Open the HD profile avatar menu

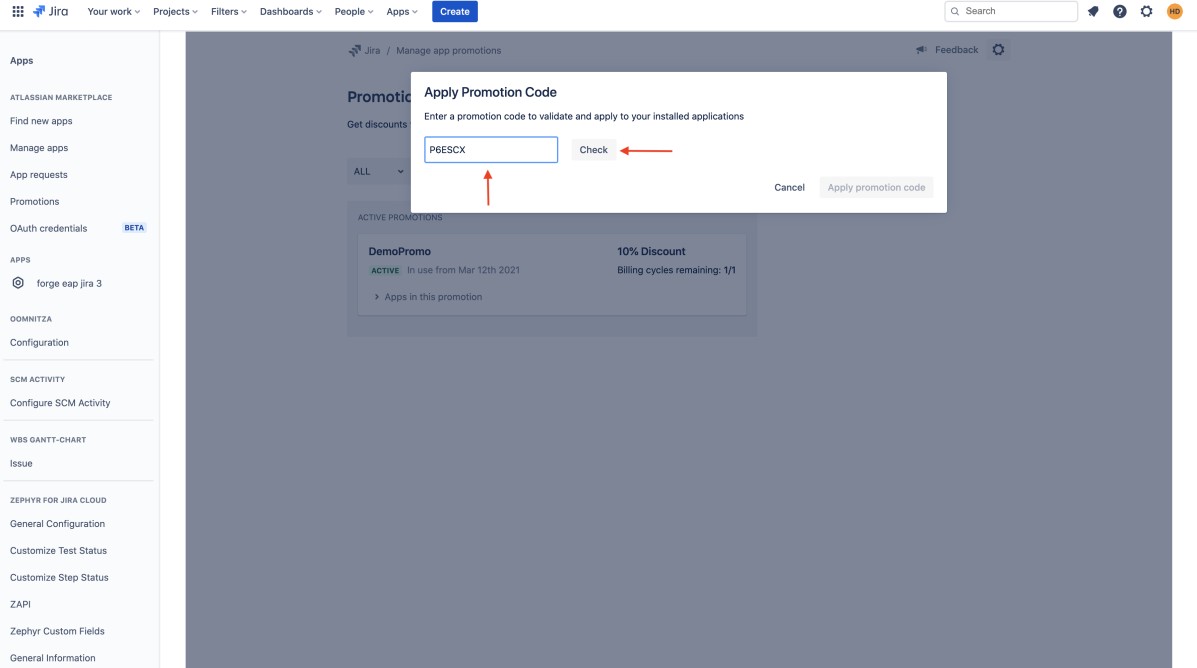pos(1173,11)
